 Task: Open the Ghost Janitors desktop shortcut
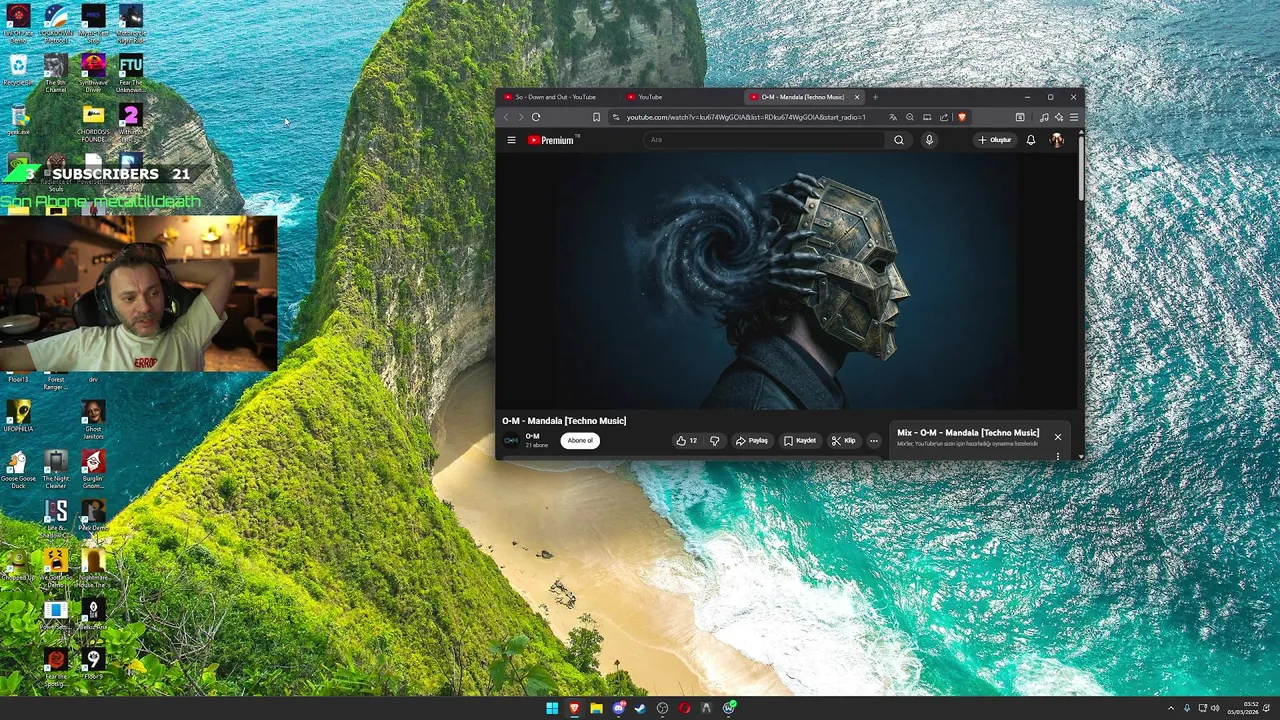click(x=93, y=420)
